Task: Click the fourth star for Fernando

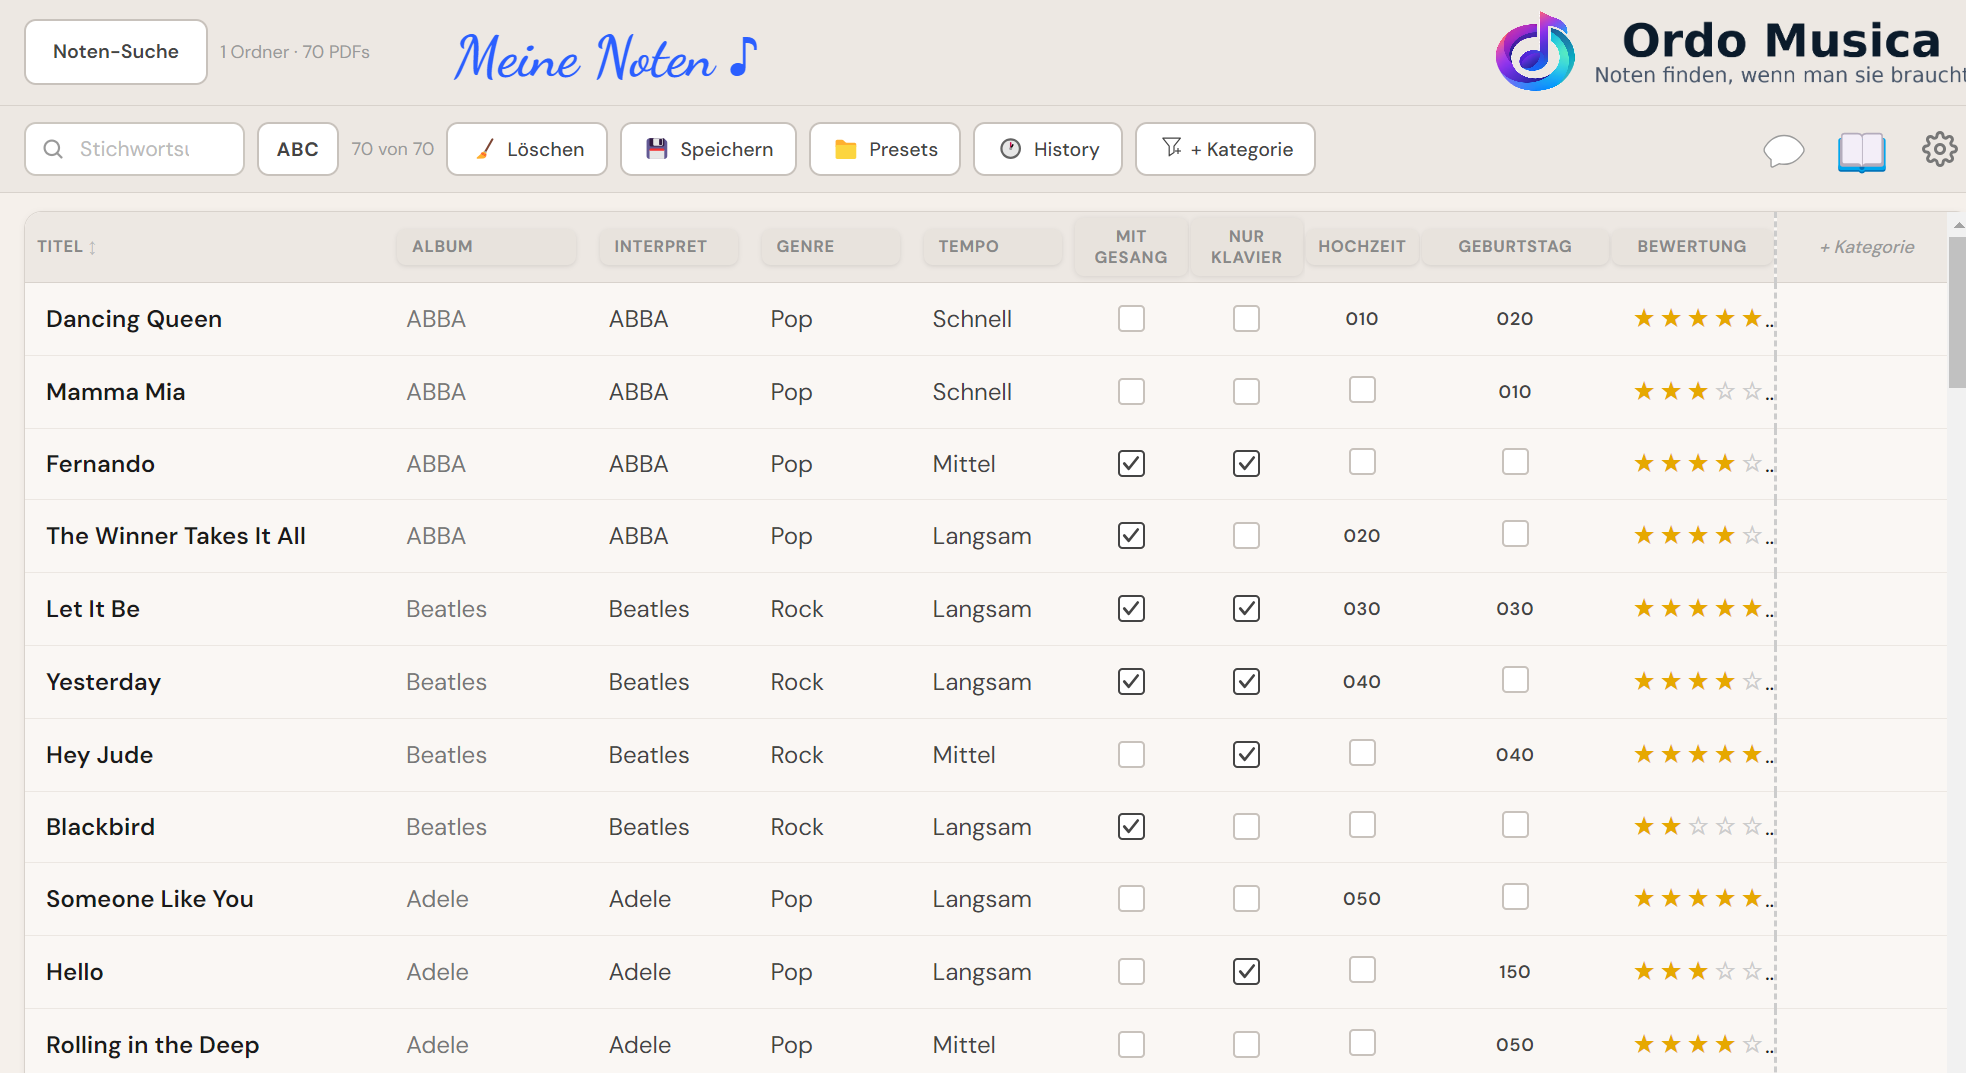Action: (x=1725, y=463)
